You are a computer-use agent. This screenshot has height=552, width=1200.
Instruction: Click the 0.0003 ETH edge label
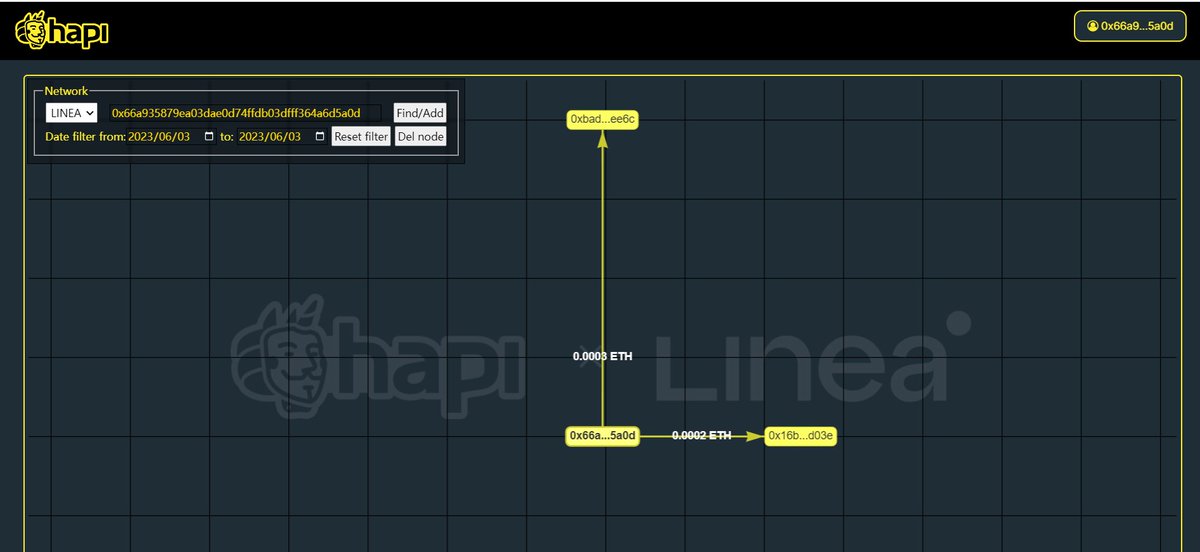pyautogui.click(x=602, y=356)
